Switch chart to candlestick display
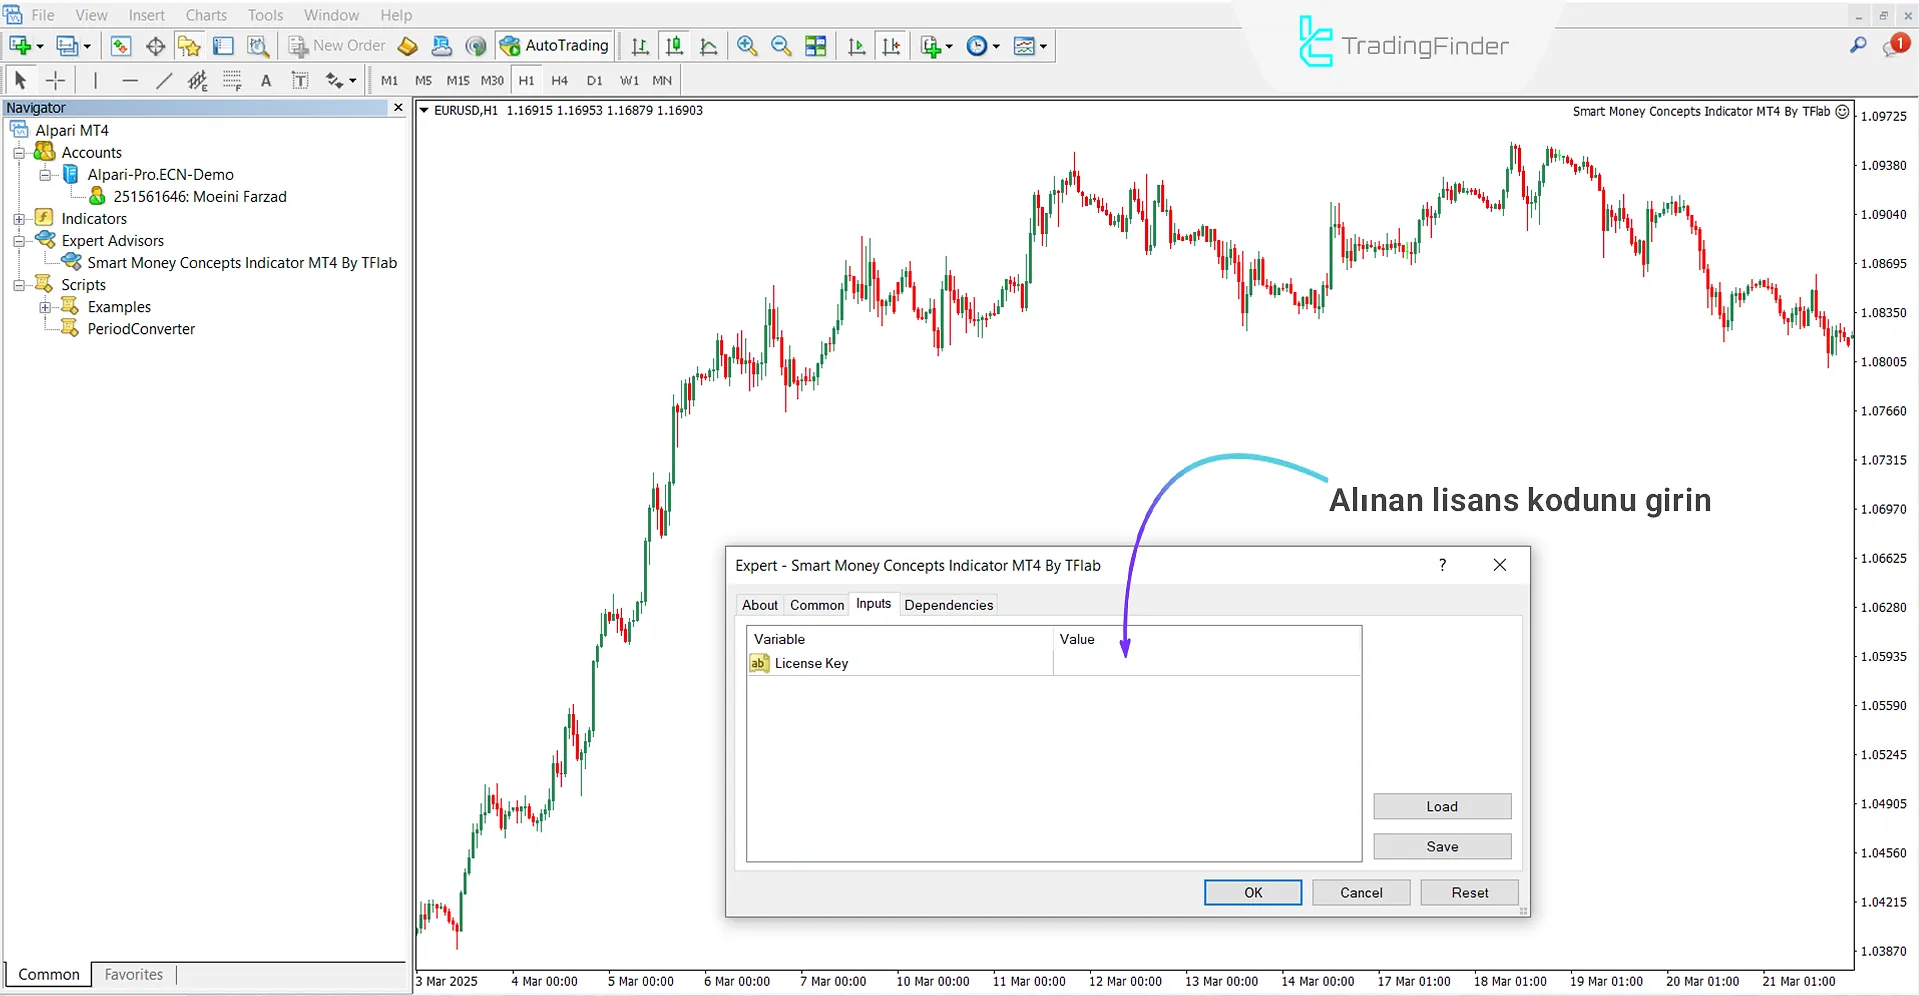Viewport: 1919px width, 996px height. 674,46
